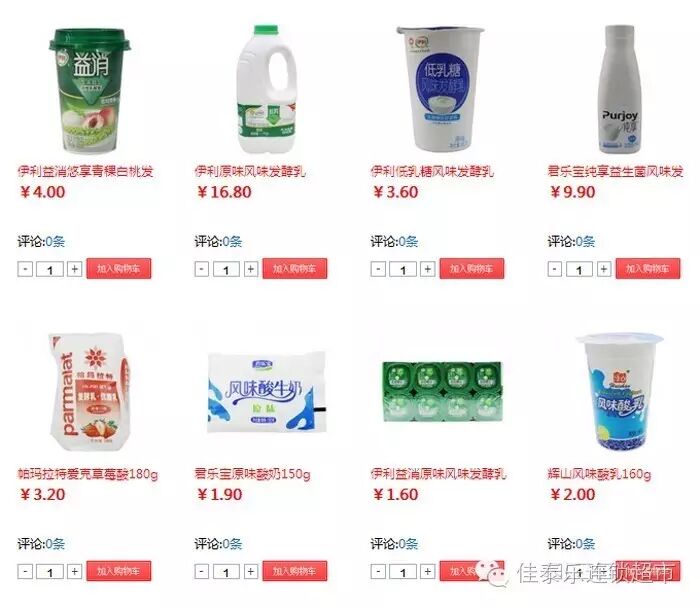Click quantity field for 君乐宝原味酸奶150g
The height and width of the screenshot is (609, 700).
(x=226, y=572)
